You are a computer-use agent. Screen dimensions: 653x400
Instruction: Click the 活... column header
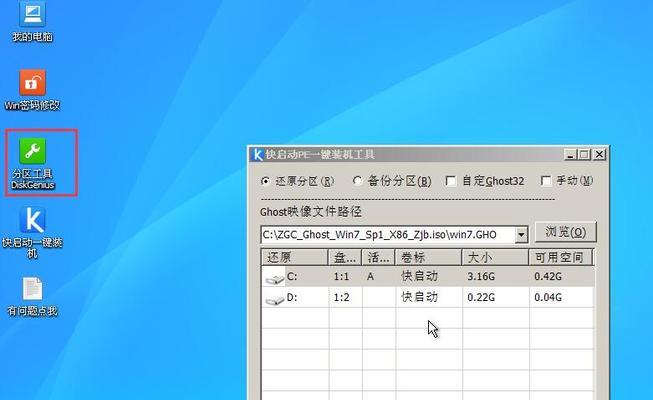click(x=379, y=258)
